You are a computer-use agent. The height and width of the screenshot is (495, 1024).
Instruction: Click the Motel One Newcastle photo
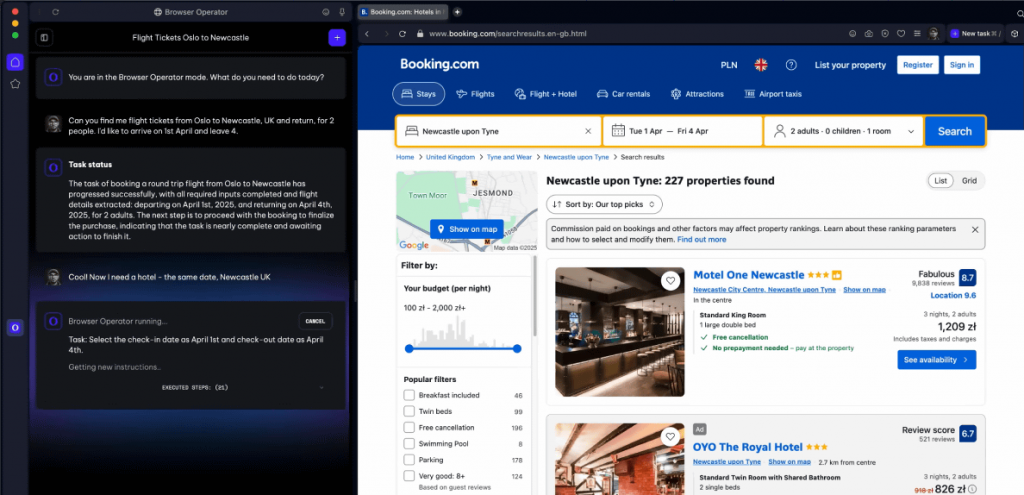[x=620, y=332]
